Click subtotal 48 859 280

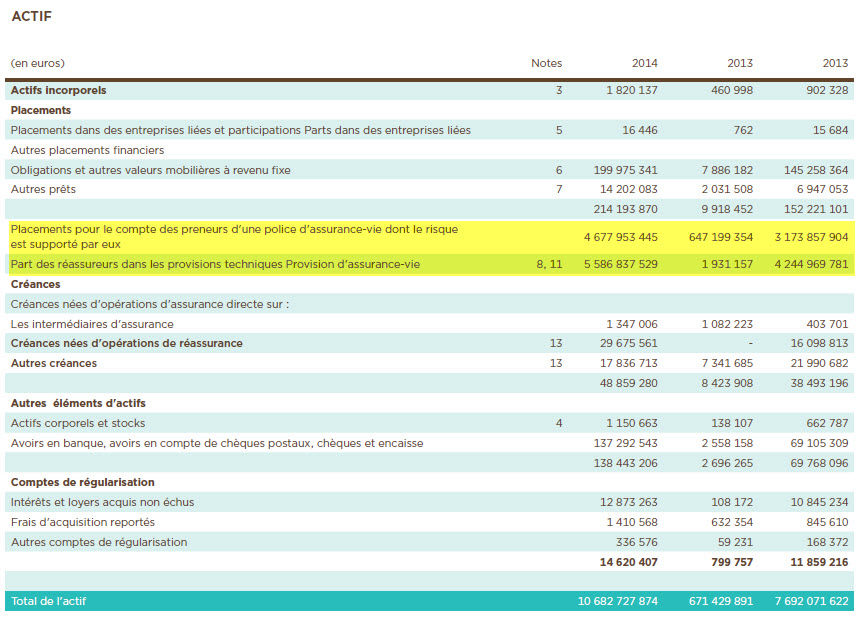pos(629,383)
